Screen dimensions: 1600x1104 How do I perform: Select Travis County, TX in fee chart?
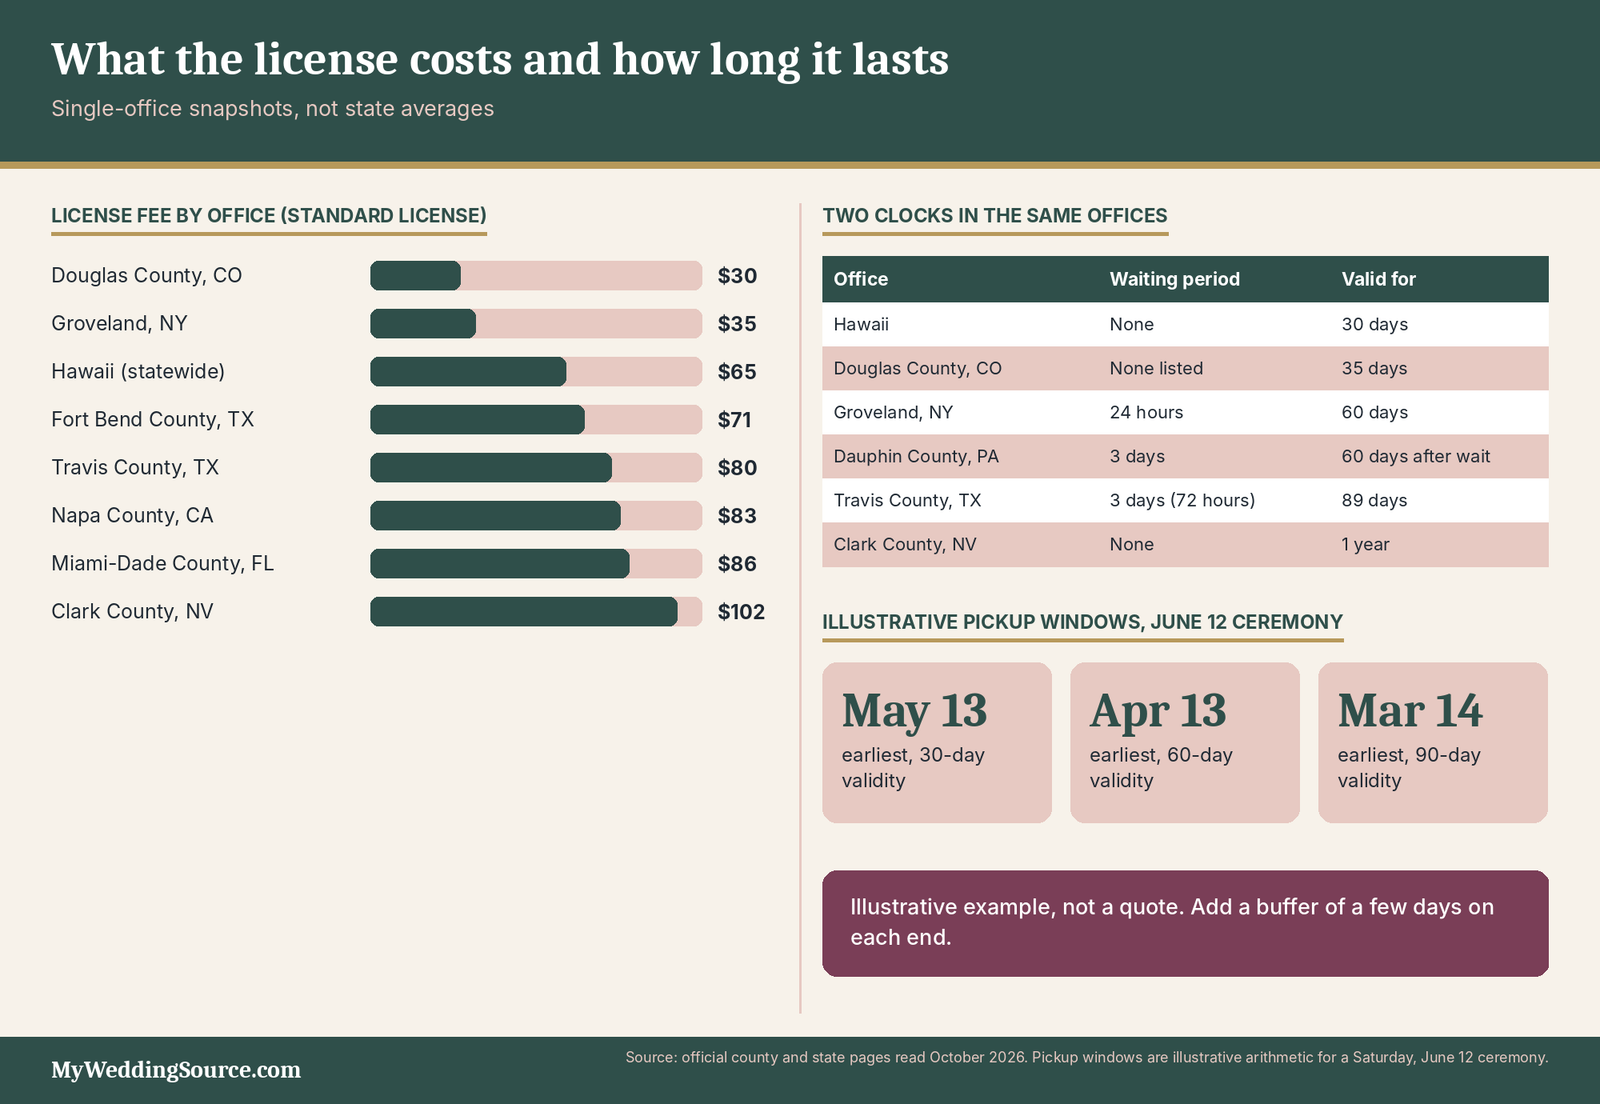tap(135, 467)
